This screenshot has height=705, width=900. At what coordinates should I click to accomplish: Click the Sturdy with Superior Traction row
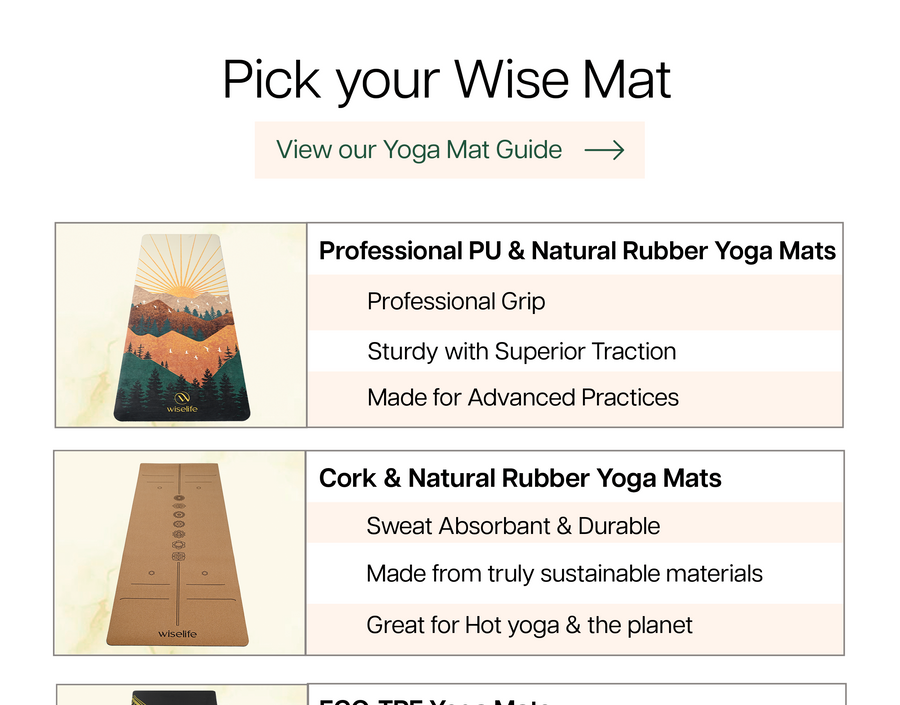click(521, 351)
